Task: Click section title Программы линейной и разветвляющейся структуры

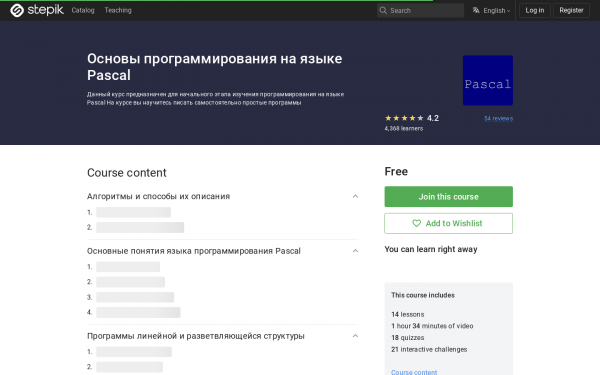Action: coord(196,336)
